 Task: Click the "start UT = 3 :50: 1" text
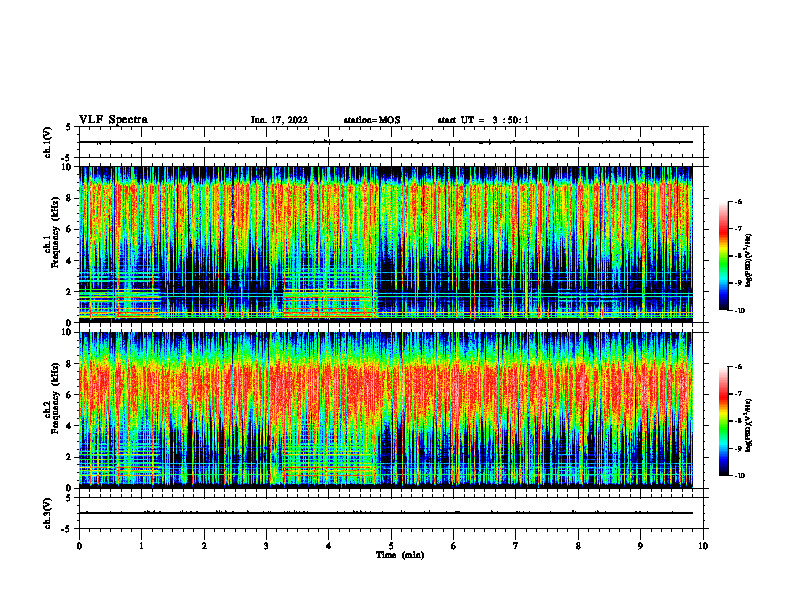483,120
